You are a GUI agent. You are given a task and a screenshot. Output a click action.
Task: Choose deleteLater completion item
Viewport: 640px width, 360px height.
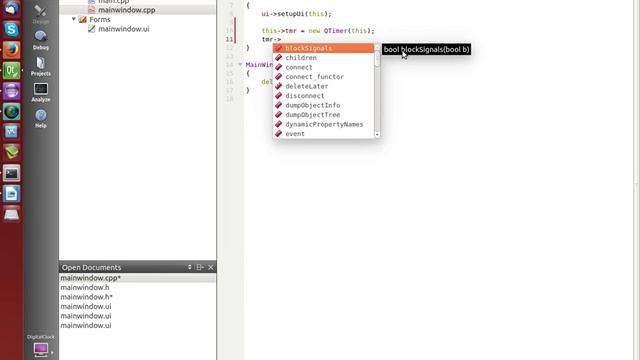[x=323, y=86]
